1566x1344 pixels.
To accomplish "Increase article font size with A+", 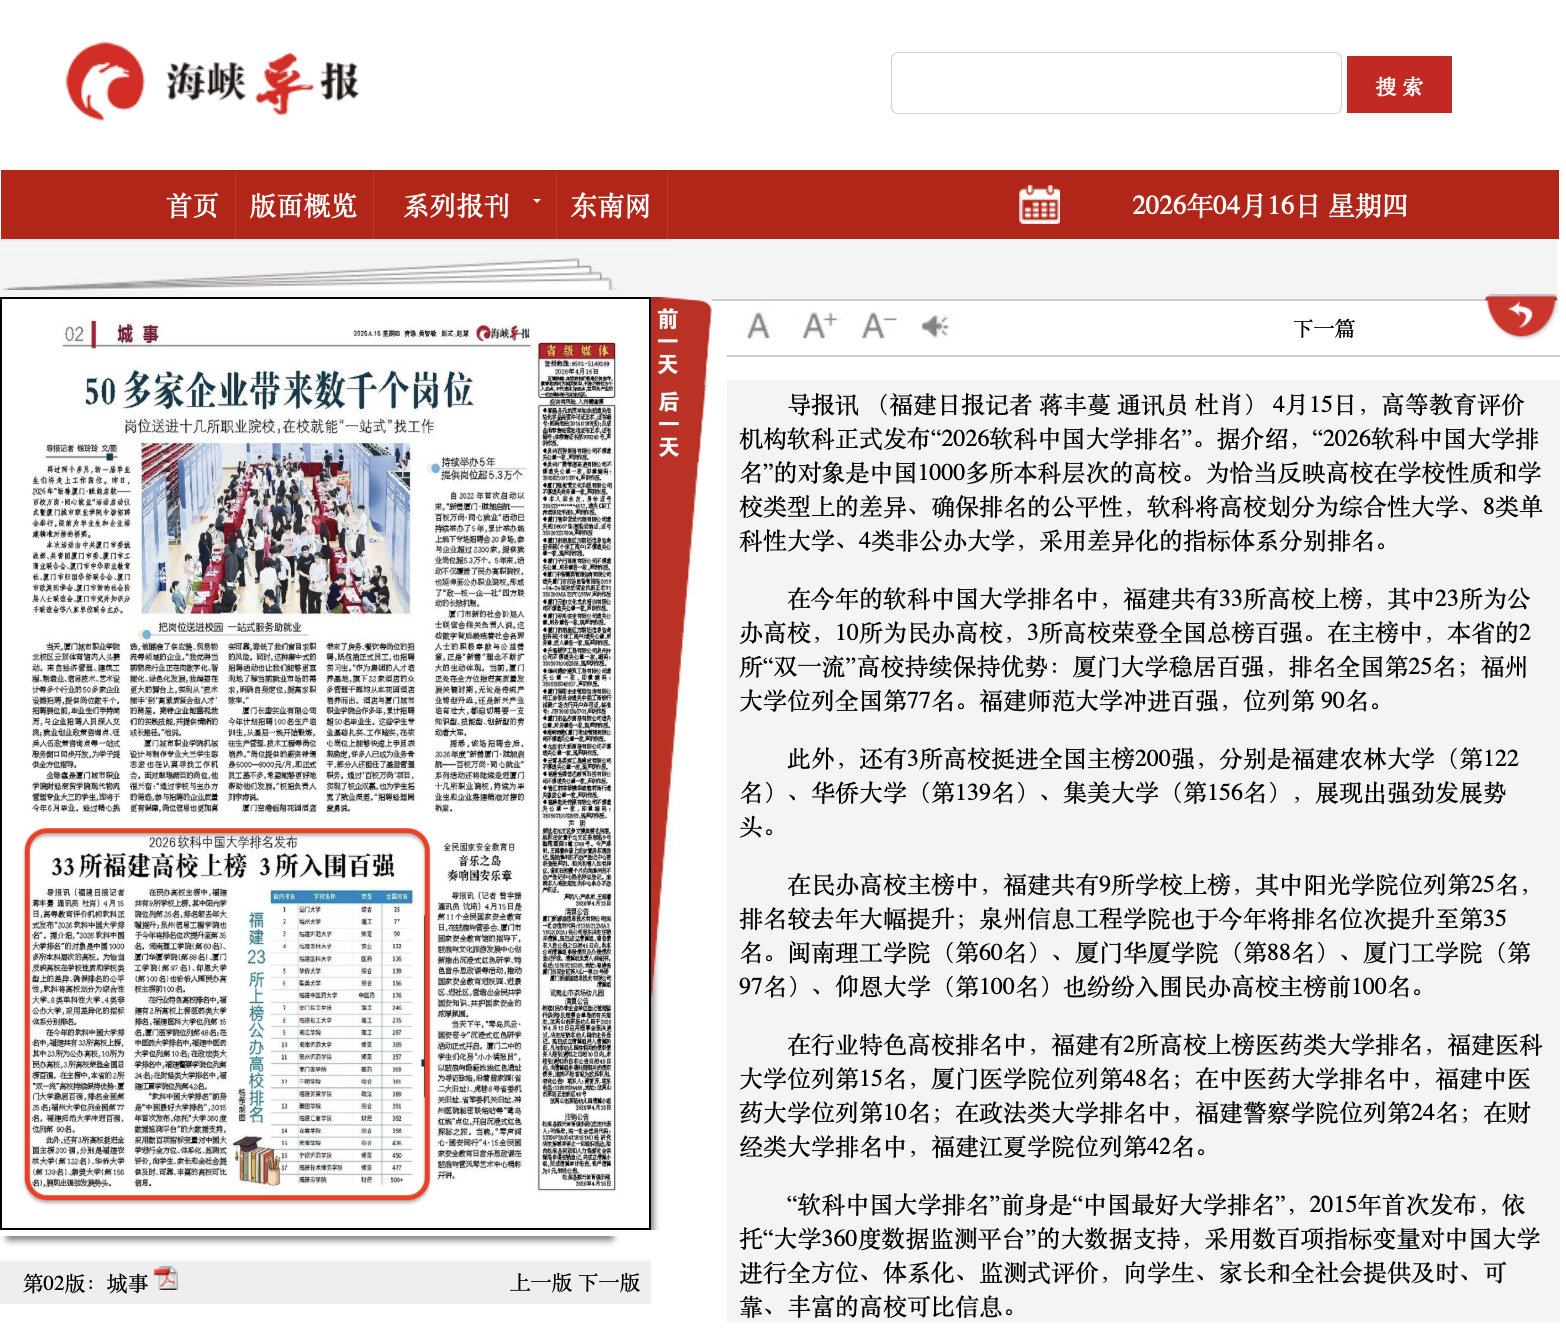I will [819, 326].
